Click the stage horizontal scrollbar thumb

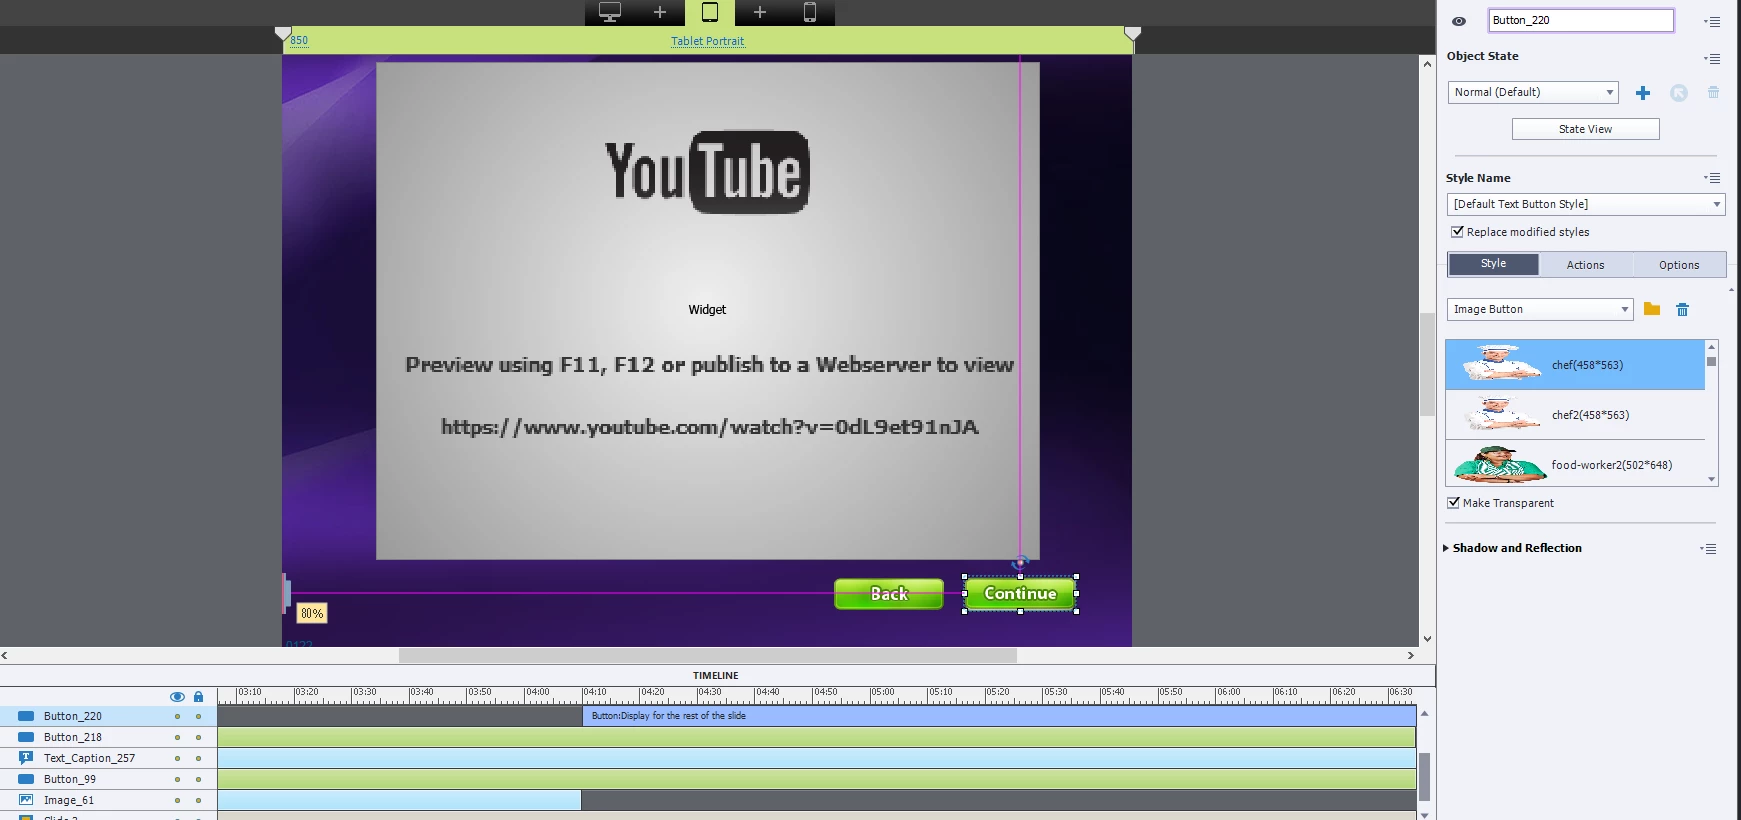tap(707, 656)
